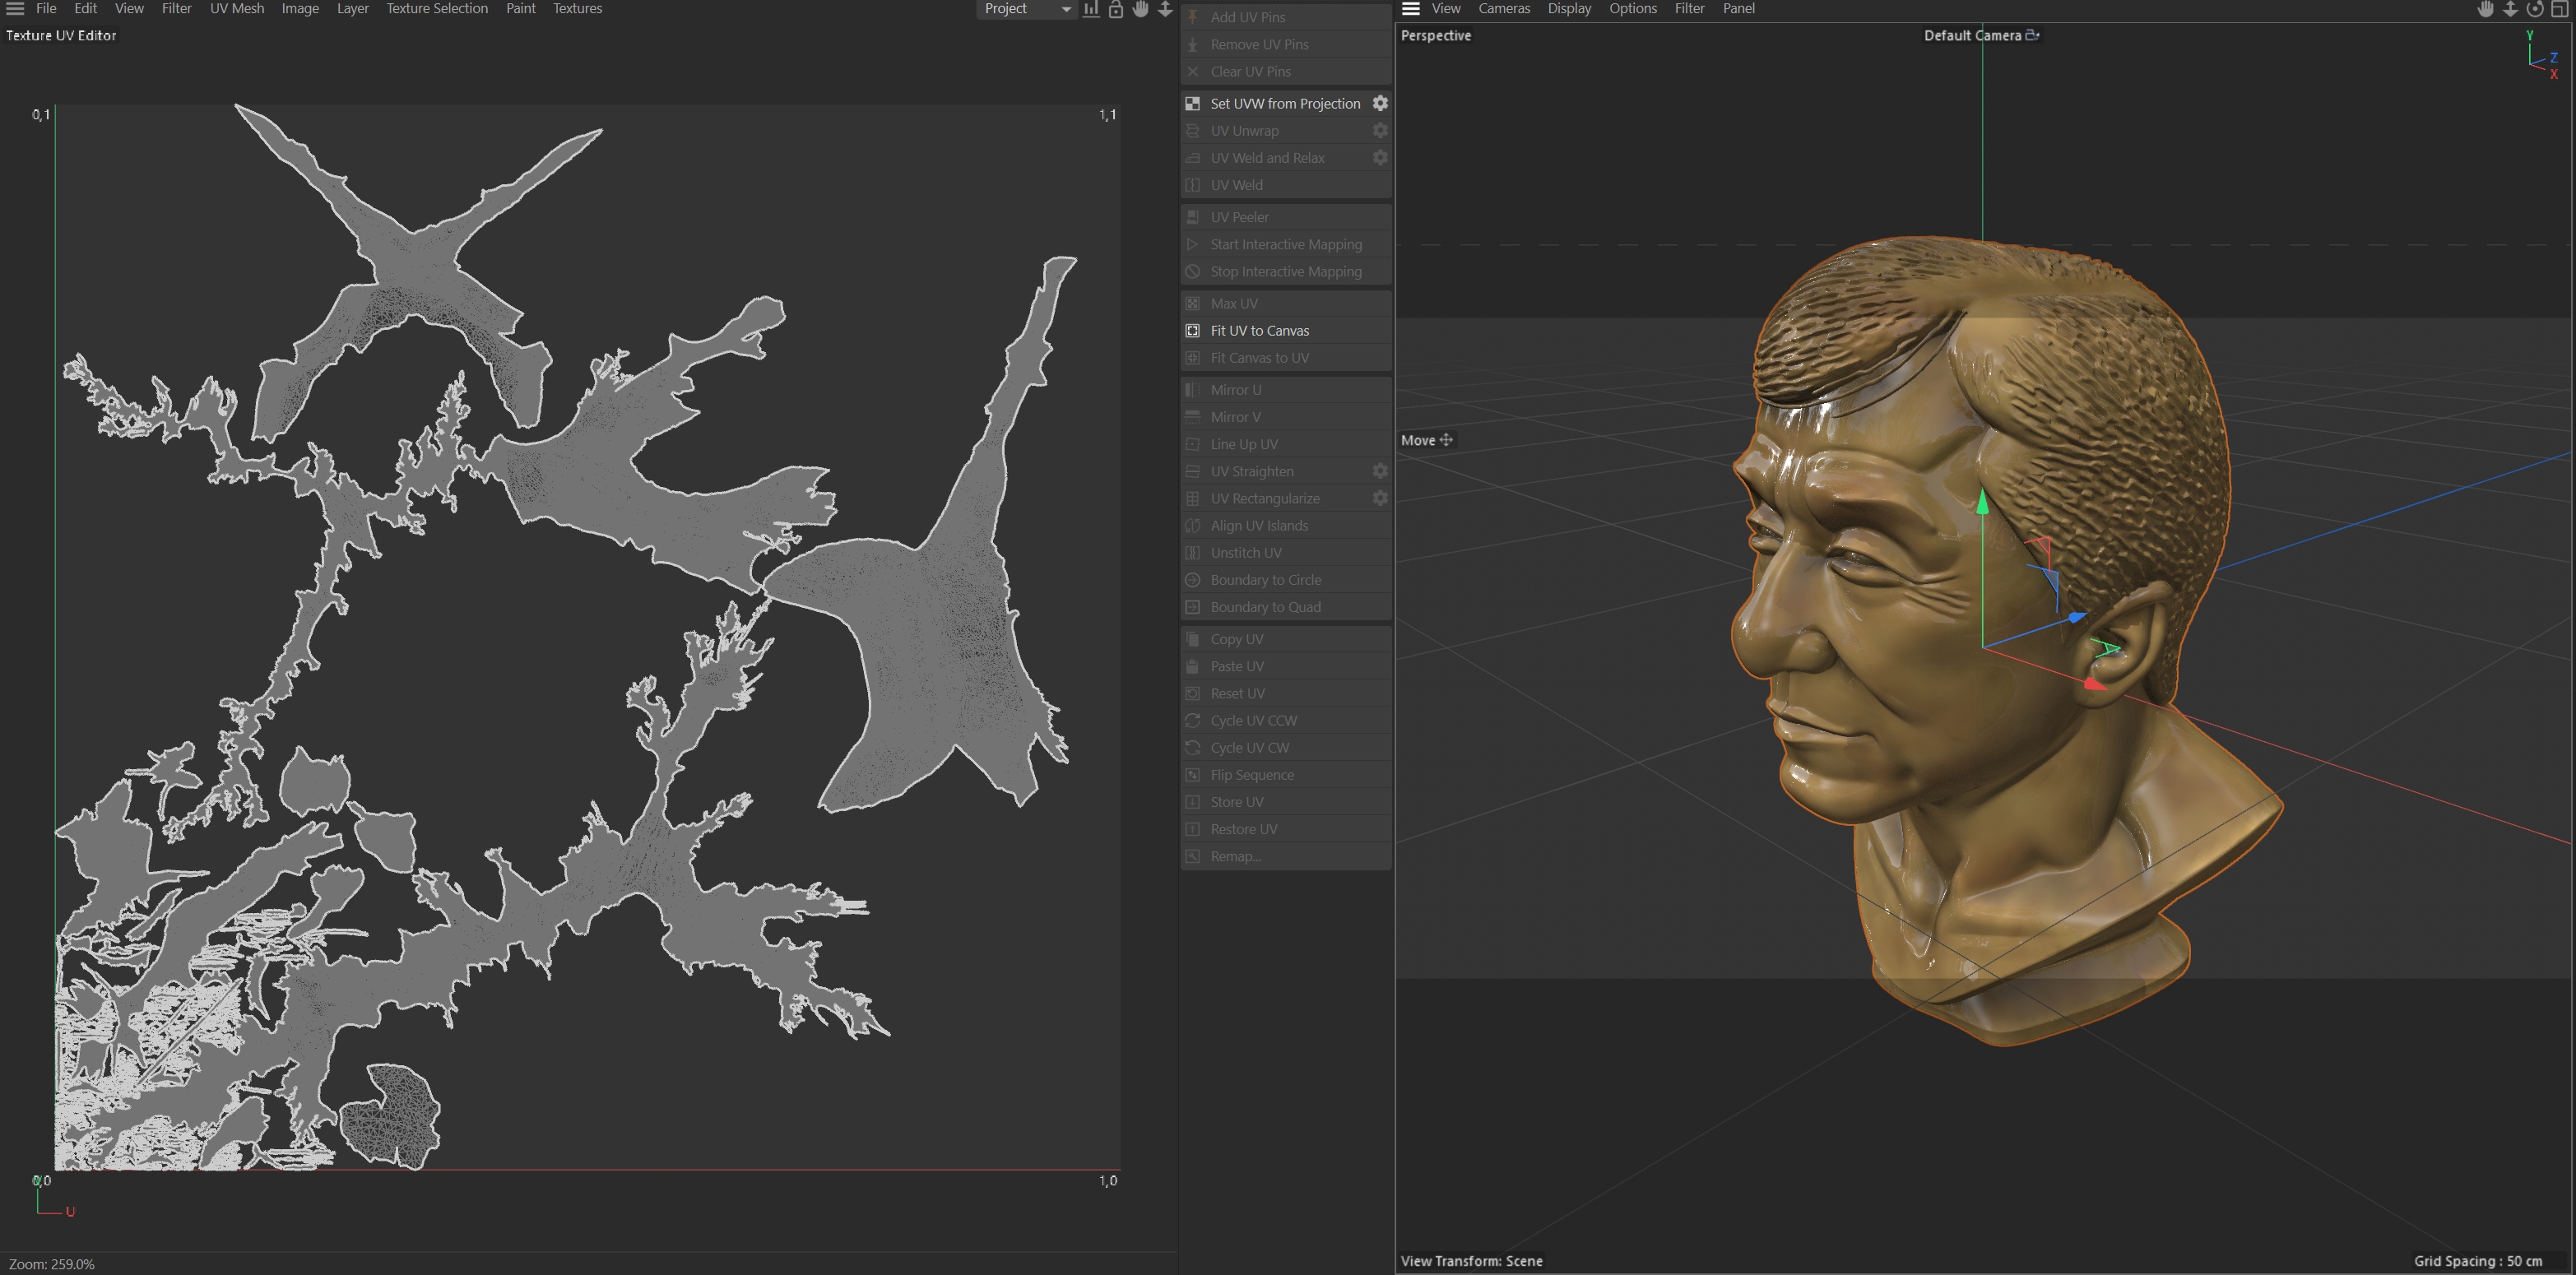
Task: Click the Default Camera link icon
Action: click(x=2032, y=35)
